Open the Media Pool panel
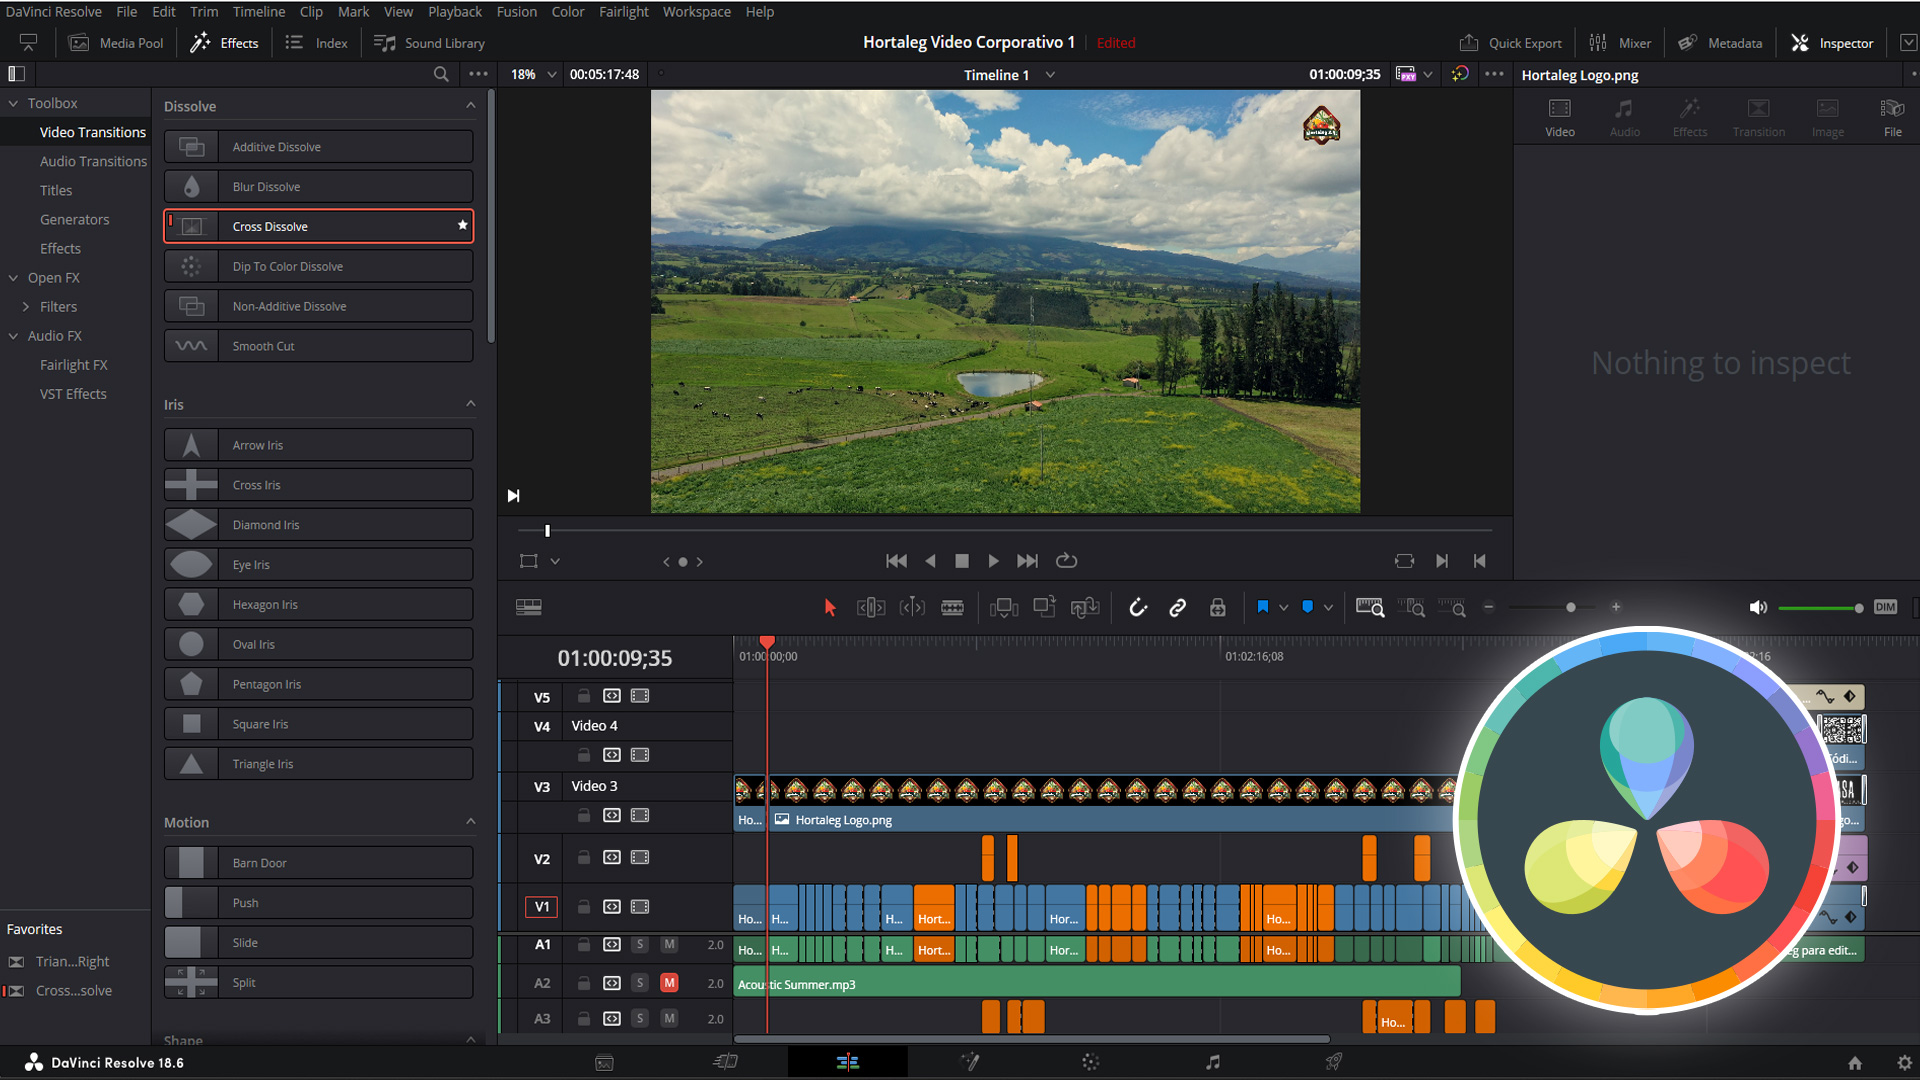The height and width of the screenshot is (1080, 1920). click(116, 43)
